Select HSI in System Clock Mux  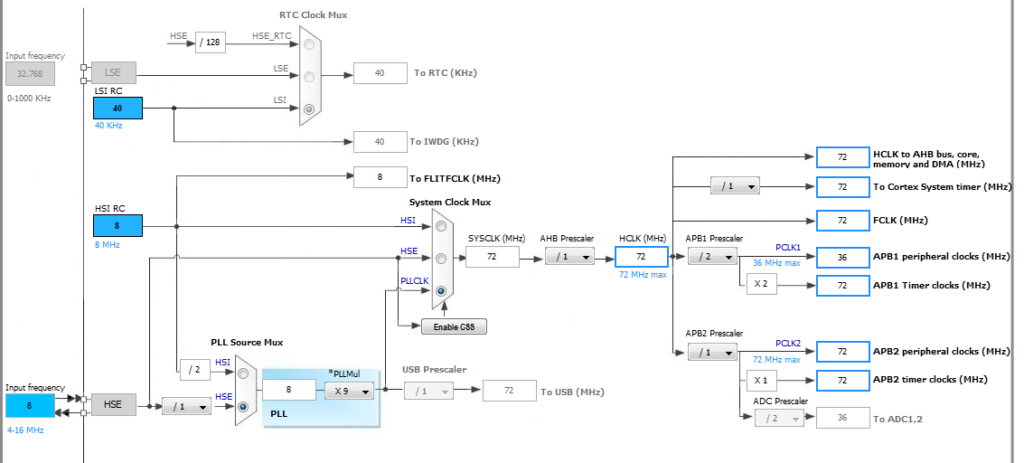(441, 228)
